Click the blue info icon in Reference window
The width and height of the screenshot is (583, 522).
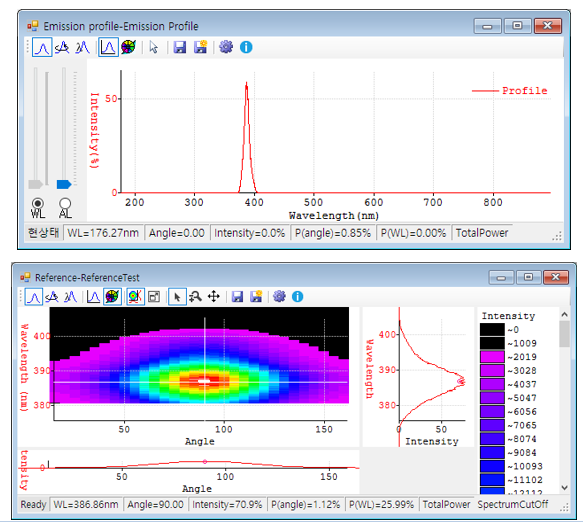tap(297, 297)
